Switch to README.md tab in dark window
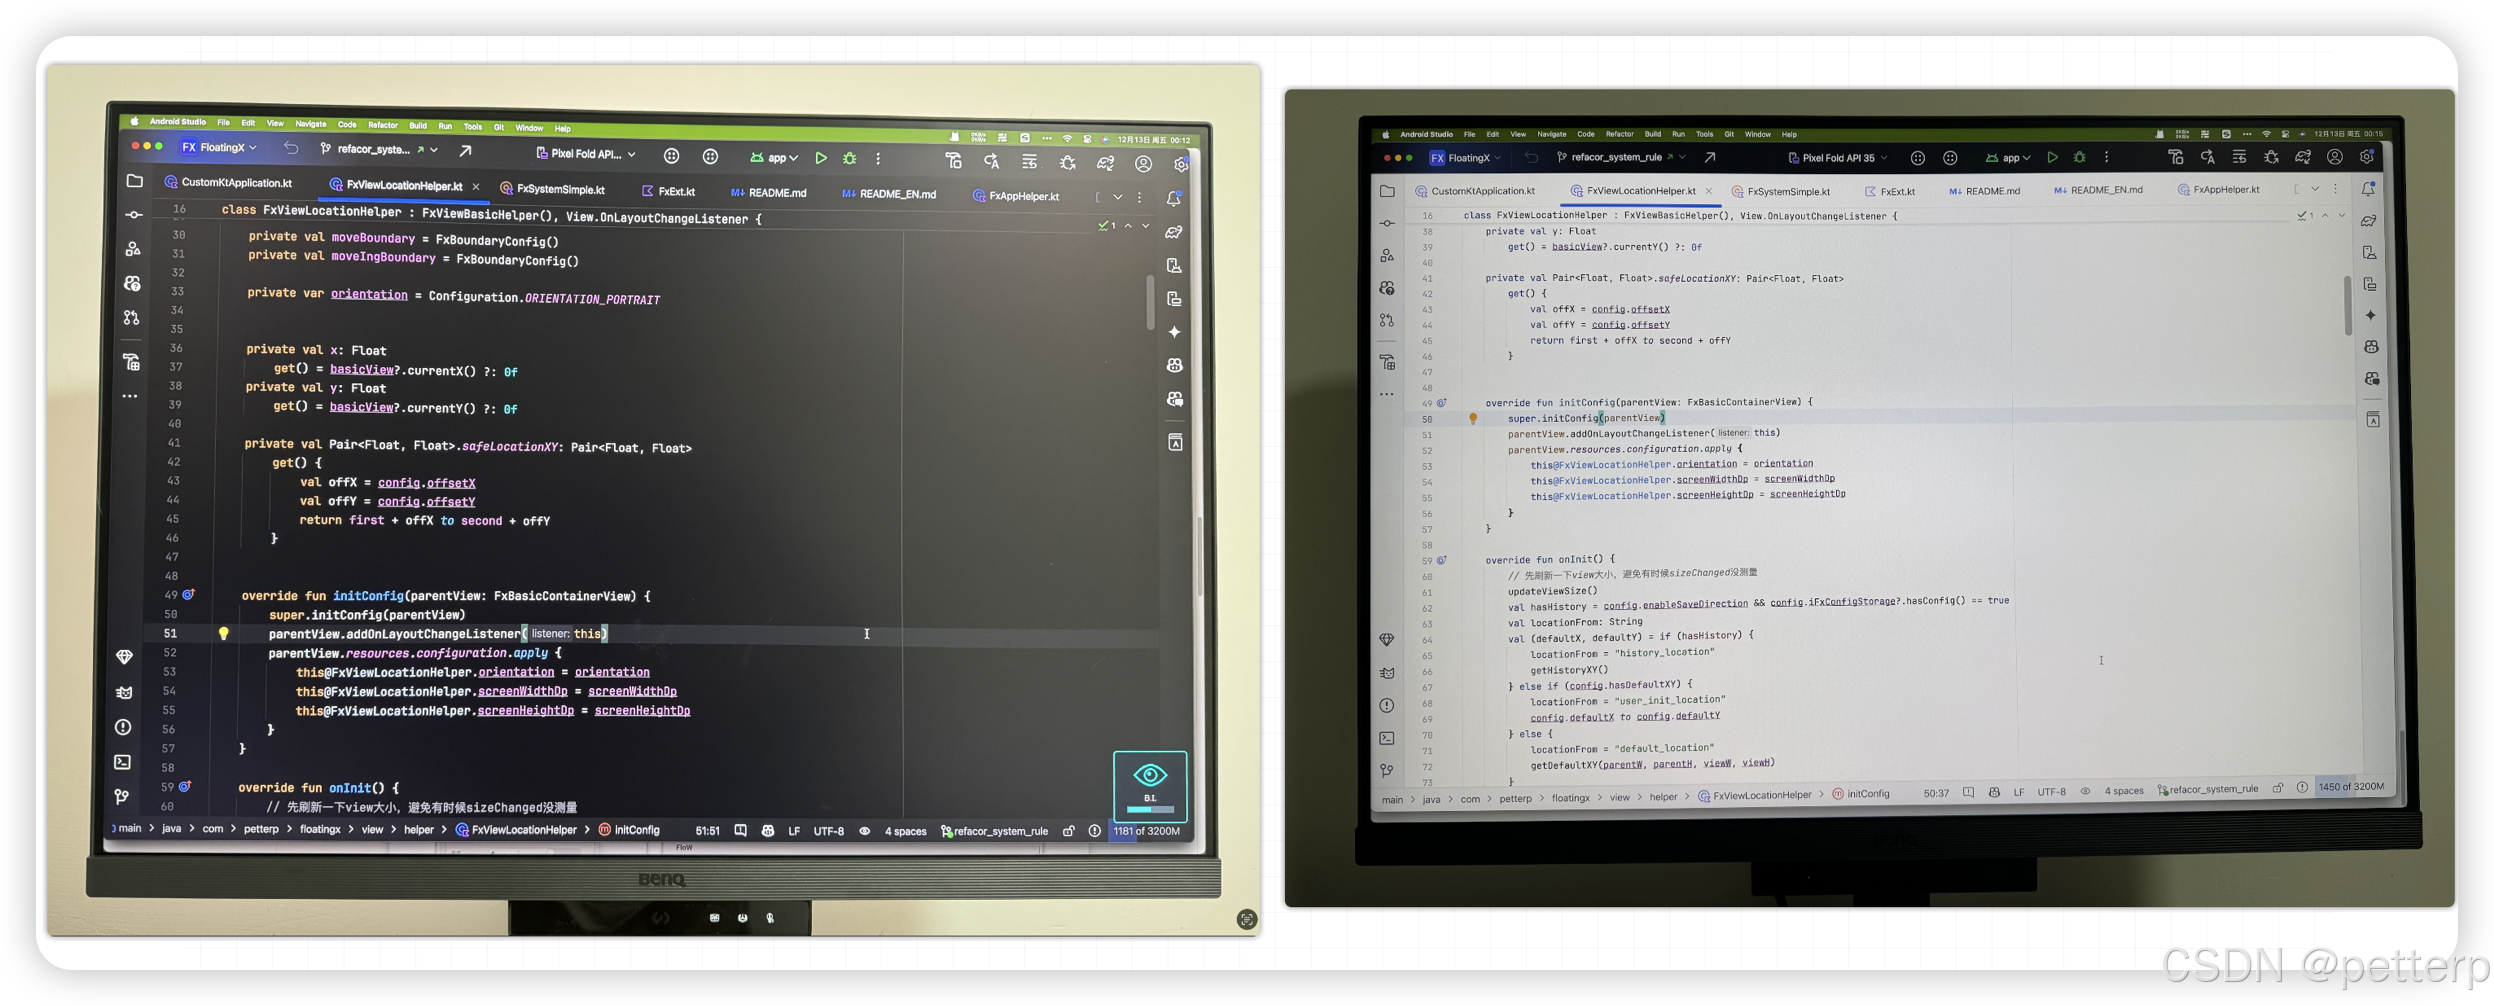Image resolution: width=2494 pixels, height=1006 pixels. click(768, 192)
